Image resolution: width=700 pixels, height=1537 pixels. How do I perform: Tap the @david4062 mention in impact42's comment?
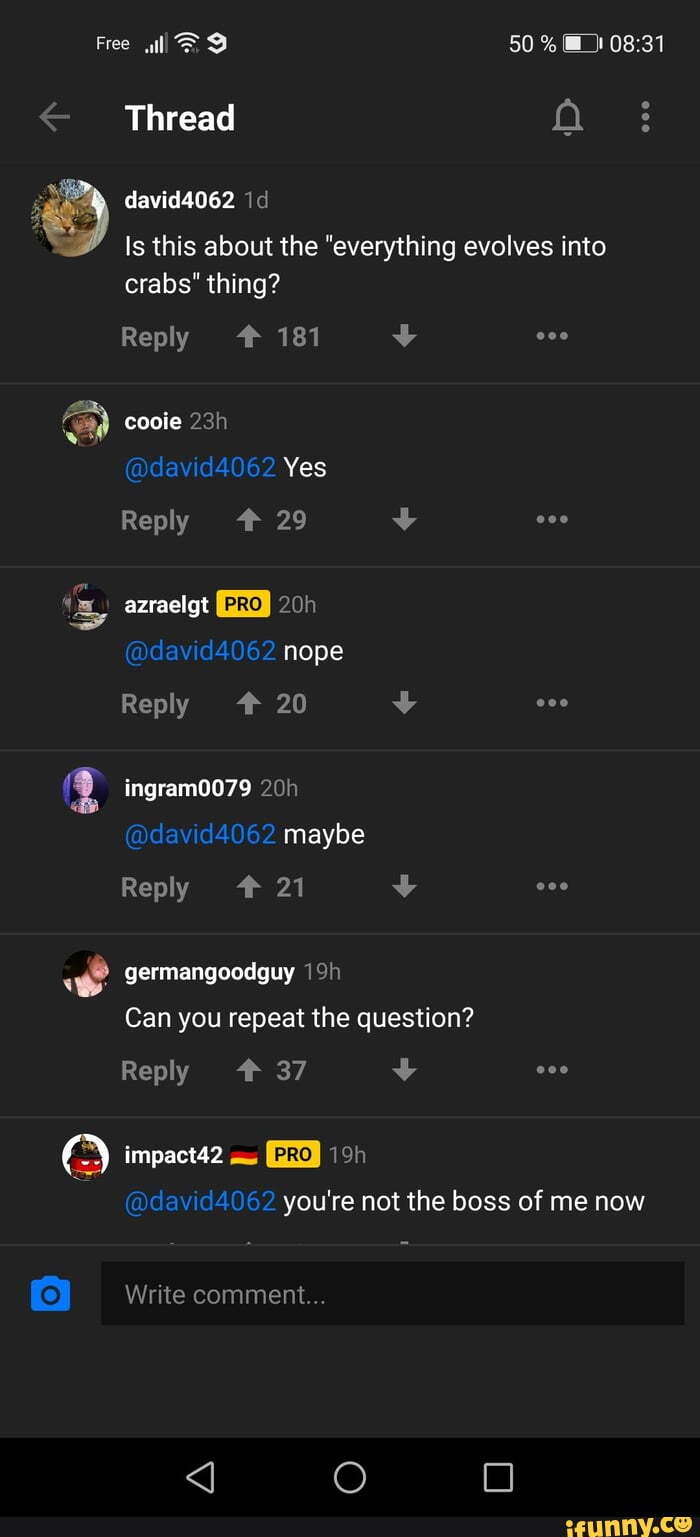pos(200,1201)
